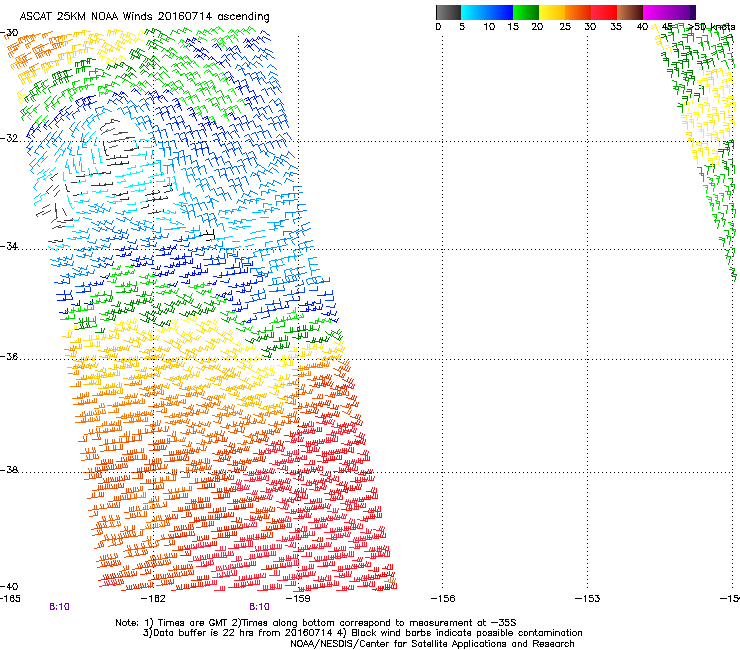Click the dark purple >50 knots legend color

[x=693, y=12]
